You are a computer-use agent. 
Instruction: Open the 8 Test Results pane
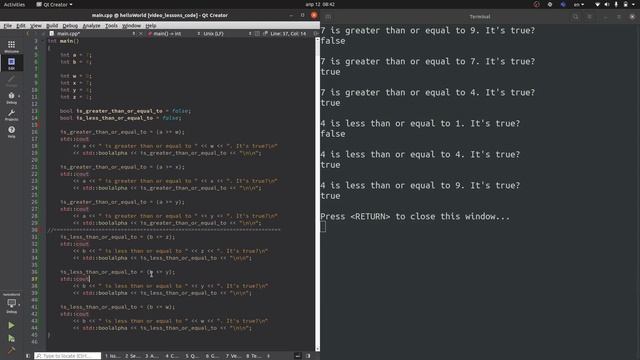pos(253,356)
